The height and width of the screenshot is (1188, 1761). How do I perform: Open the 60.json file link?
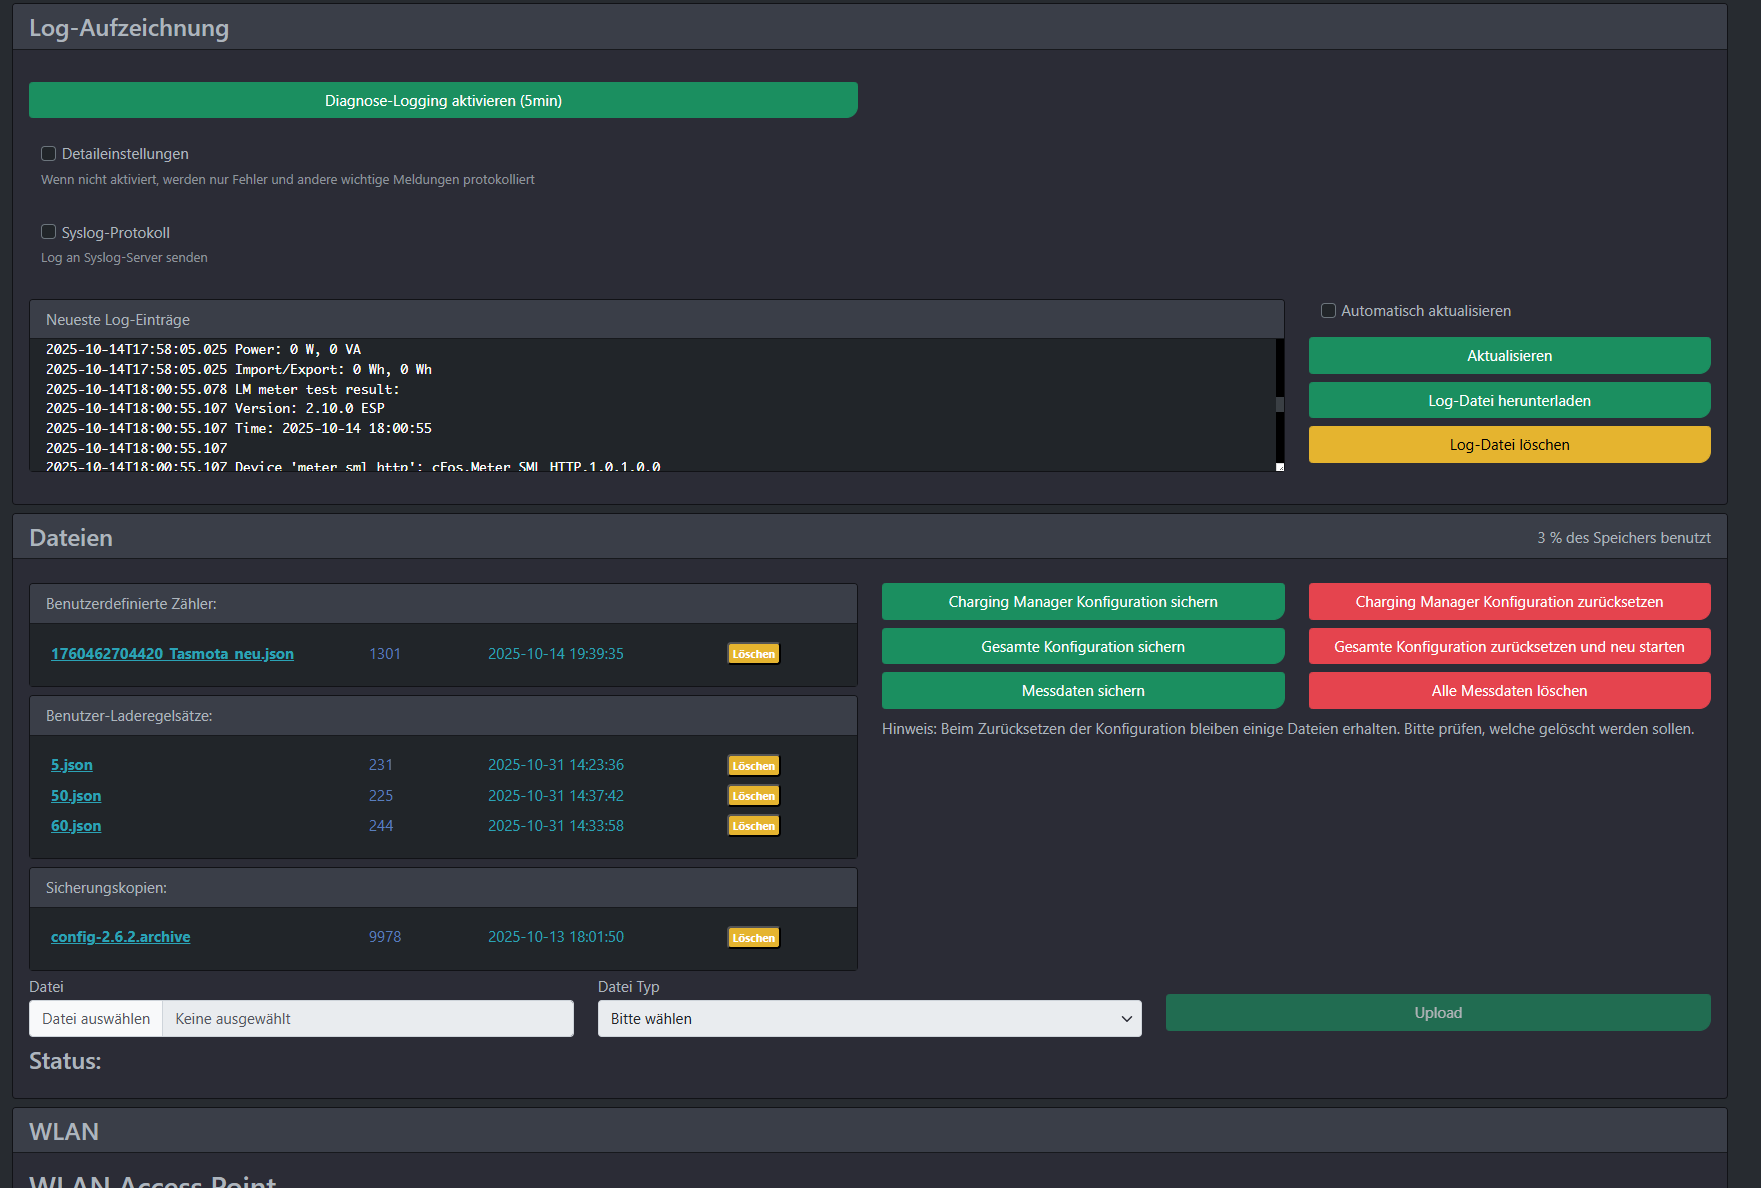coord(76,826)
